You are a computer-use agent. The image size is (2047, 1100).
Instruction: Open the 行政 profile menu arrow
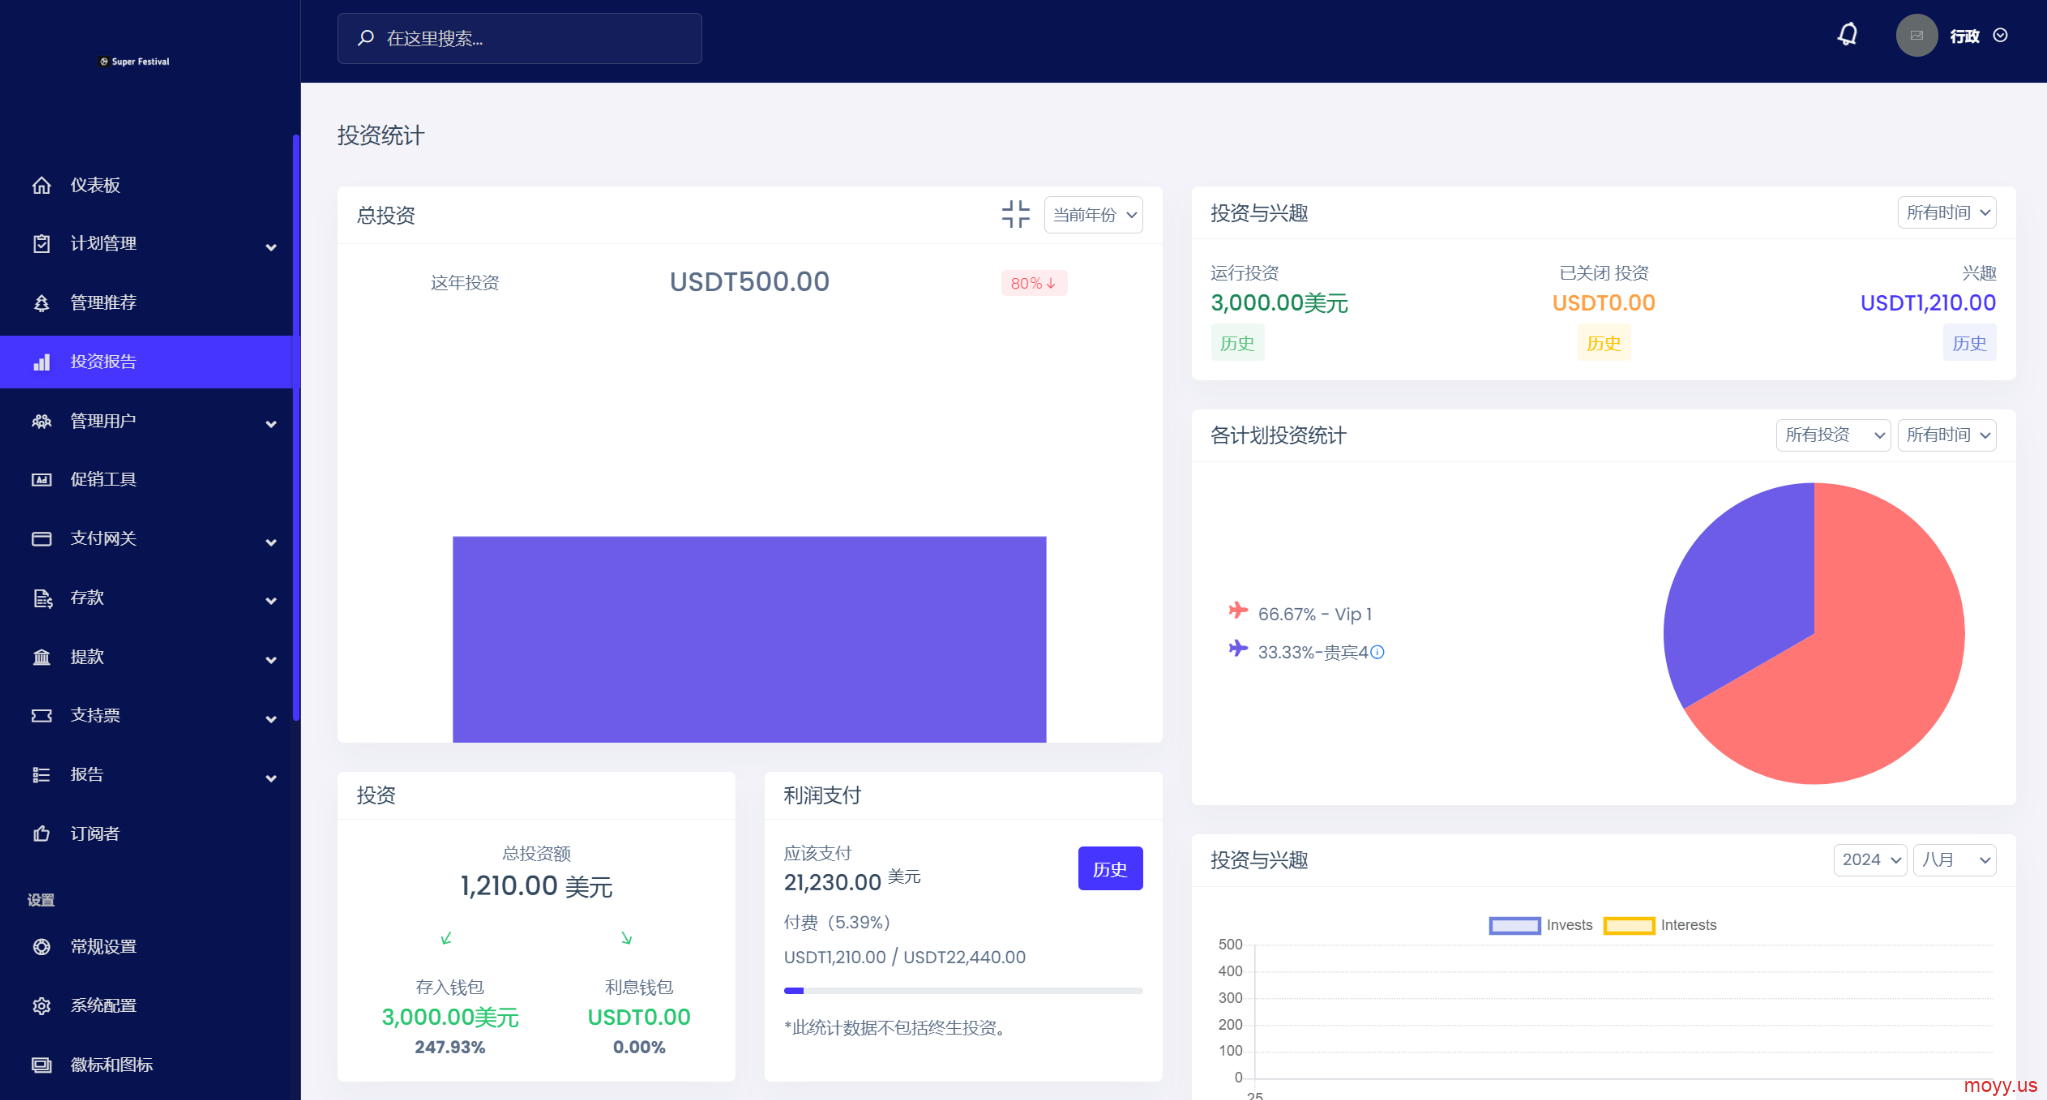2000,35
